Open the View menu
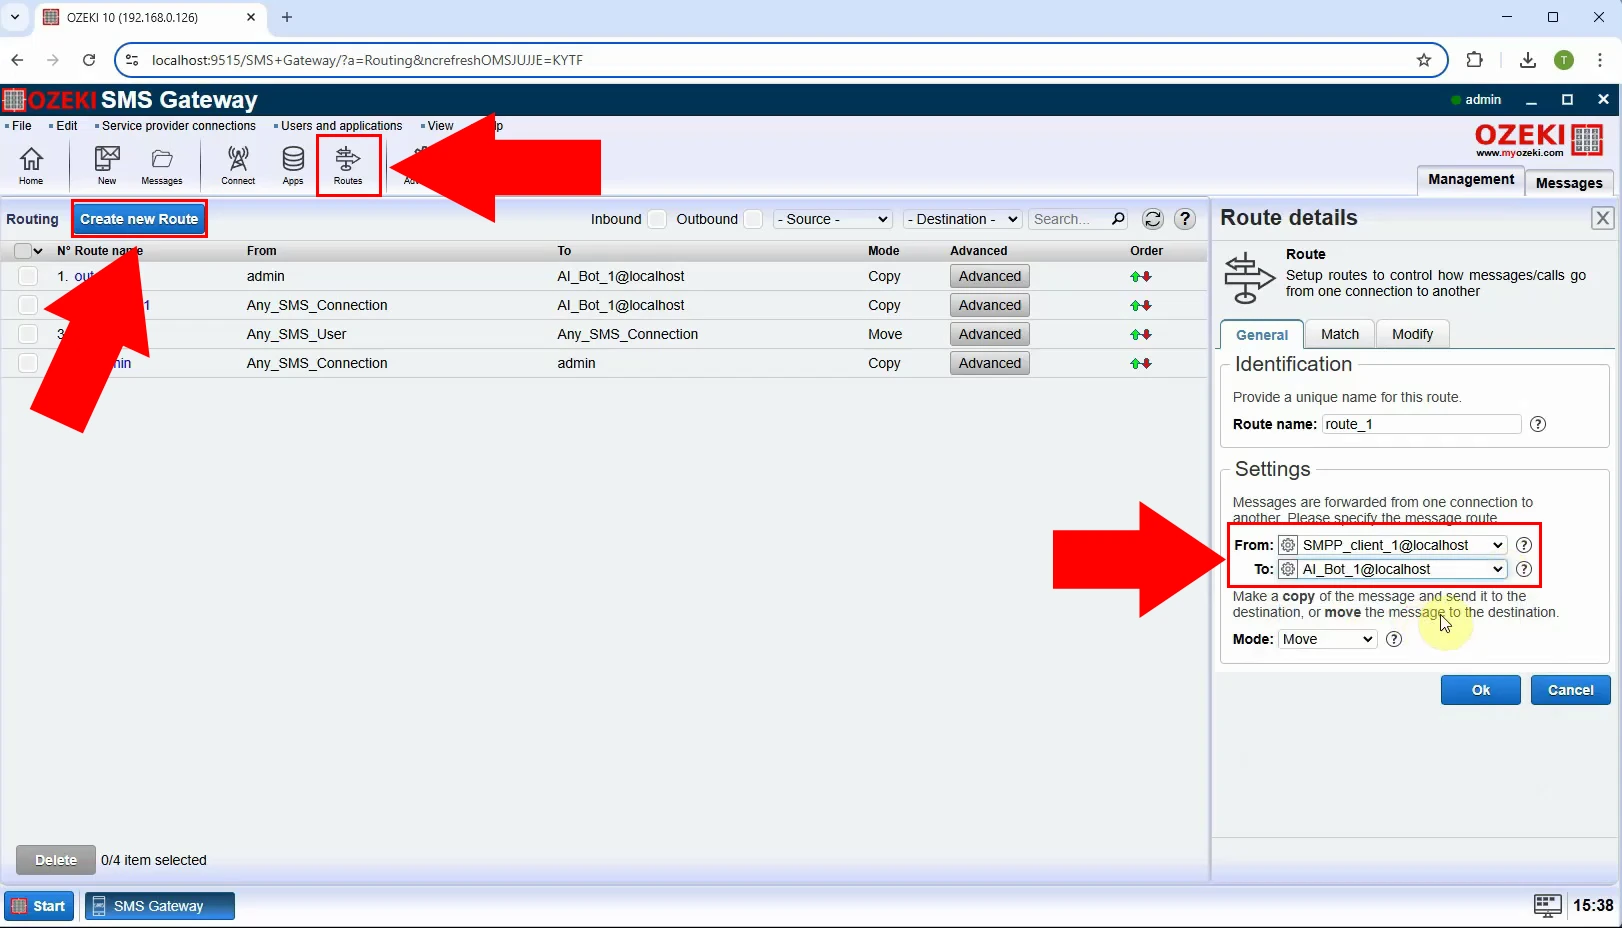Viewport: 1622px width, 928px height. click(440, 126)
